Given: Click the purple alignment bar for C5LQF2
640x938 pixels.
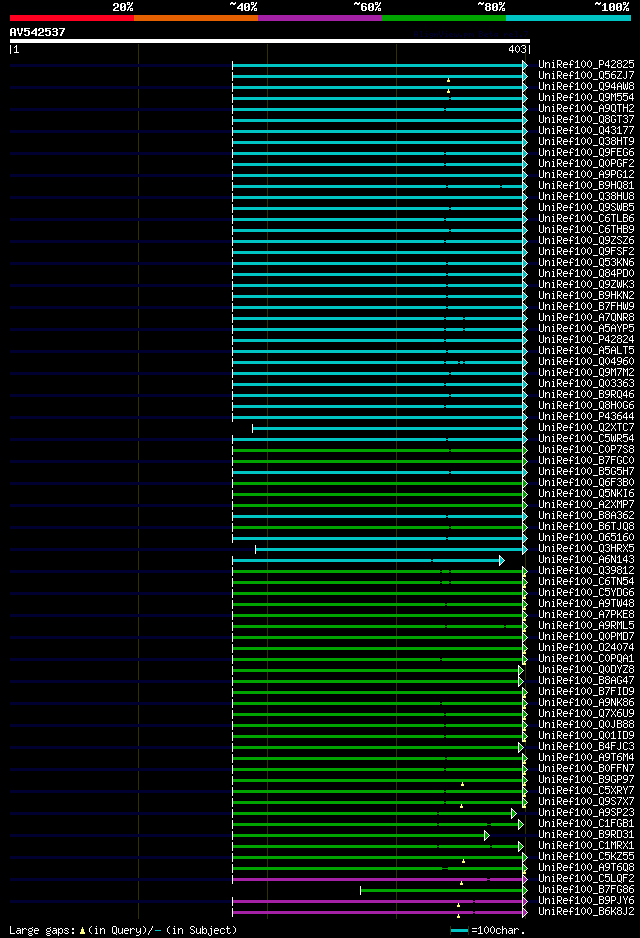Looking at the screenshot, I should click(380, 879).
